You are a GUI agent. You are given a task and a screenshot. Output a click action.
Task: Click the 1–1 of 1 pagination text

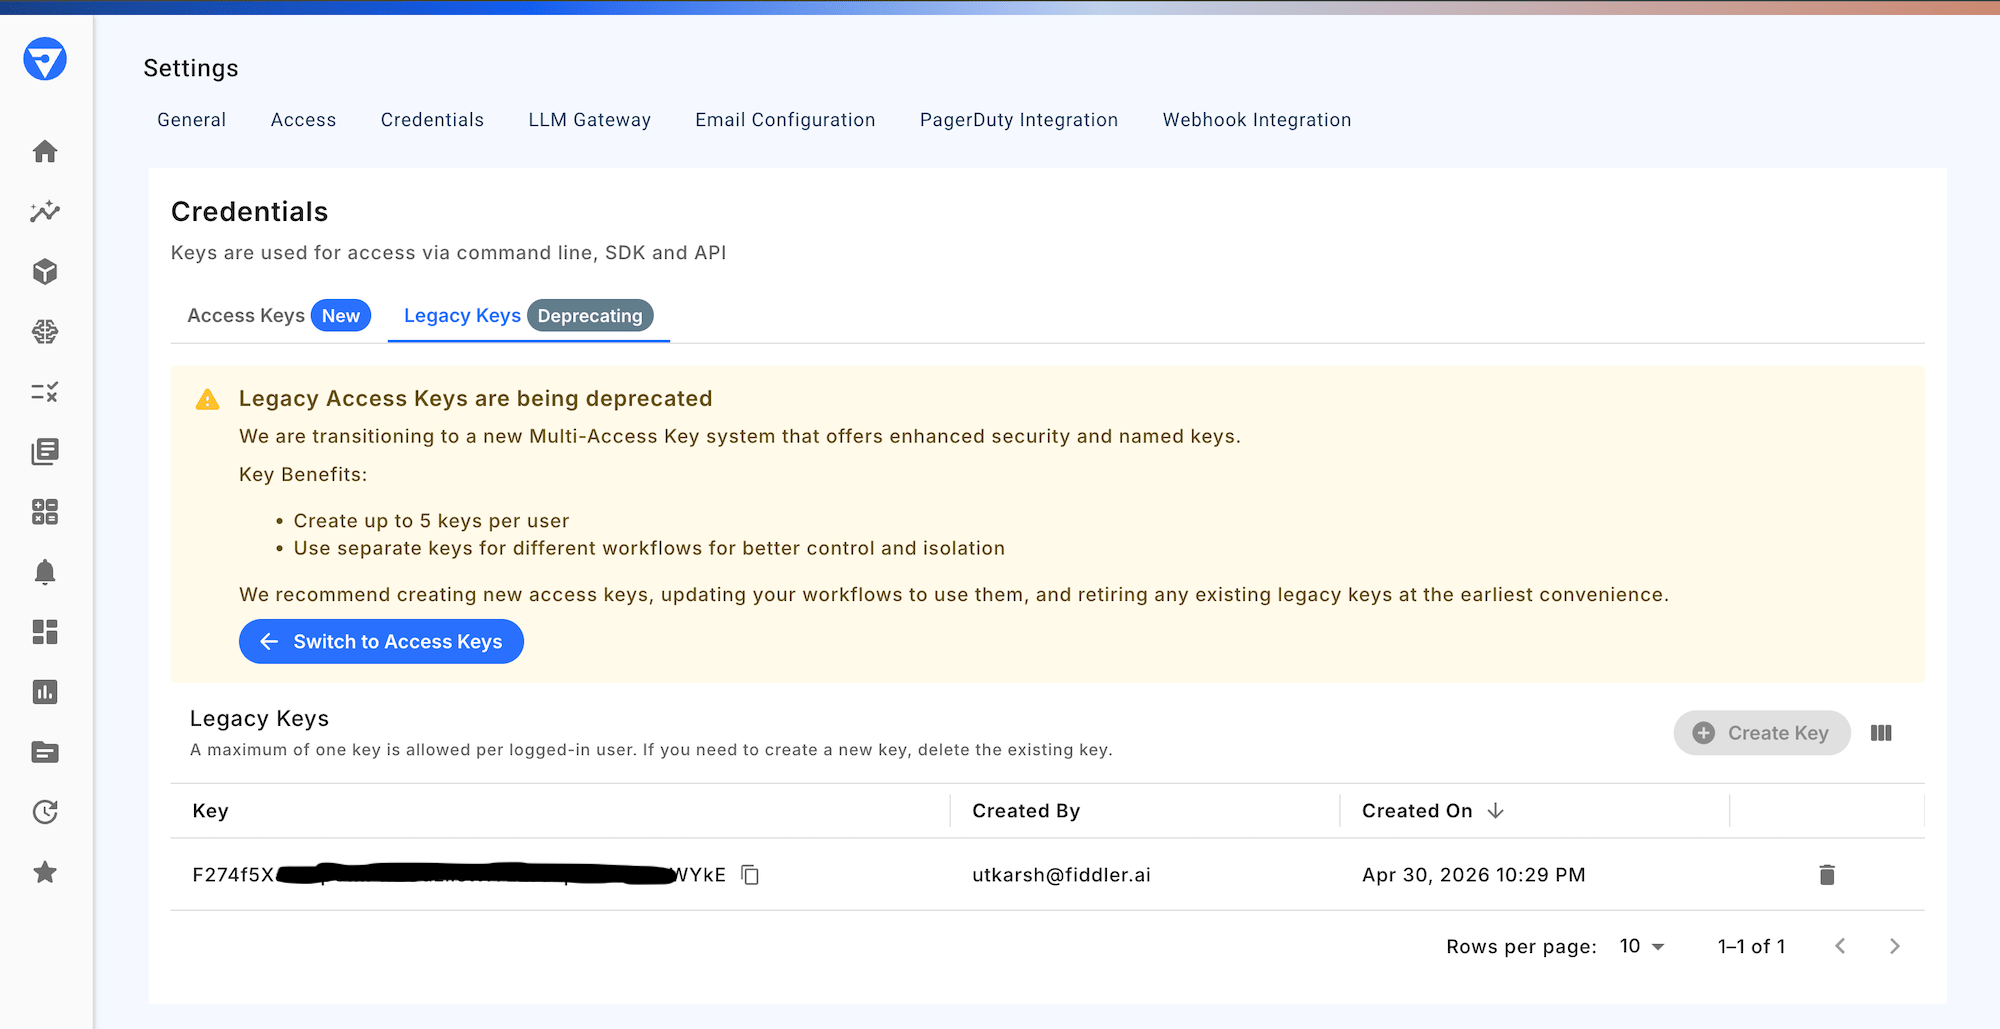[1751, 946]
